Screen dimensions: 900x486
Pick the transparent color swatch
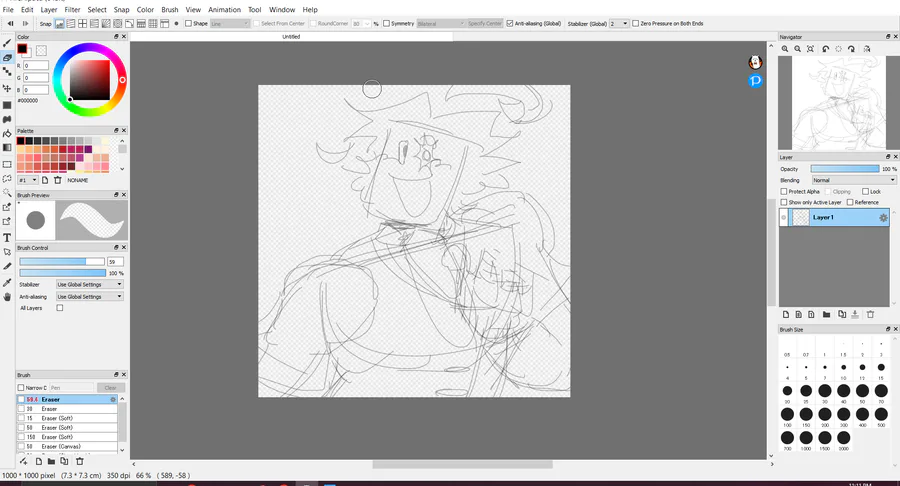click(x=41, y=50)
